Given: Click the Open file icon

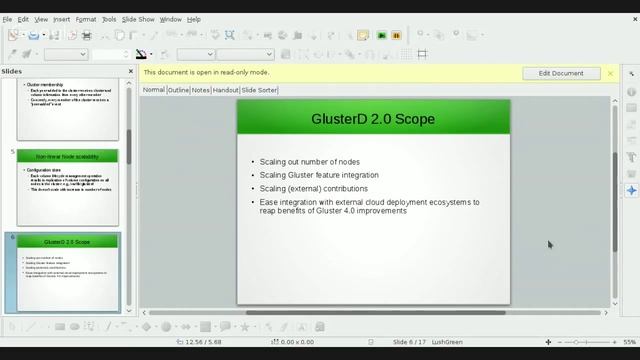Looking at the screenshot, I should click(34, 35).
